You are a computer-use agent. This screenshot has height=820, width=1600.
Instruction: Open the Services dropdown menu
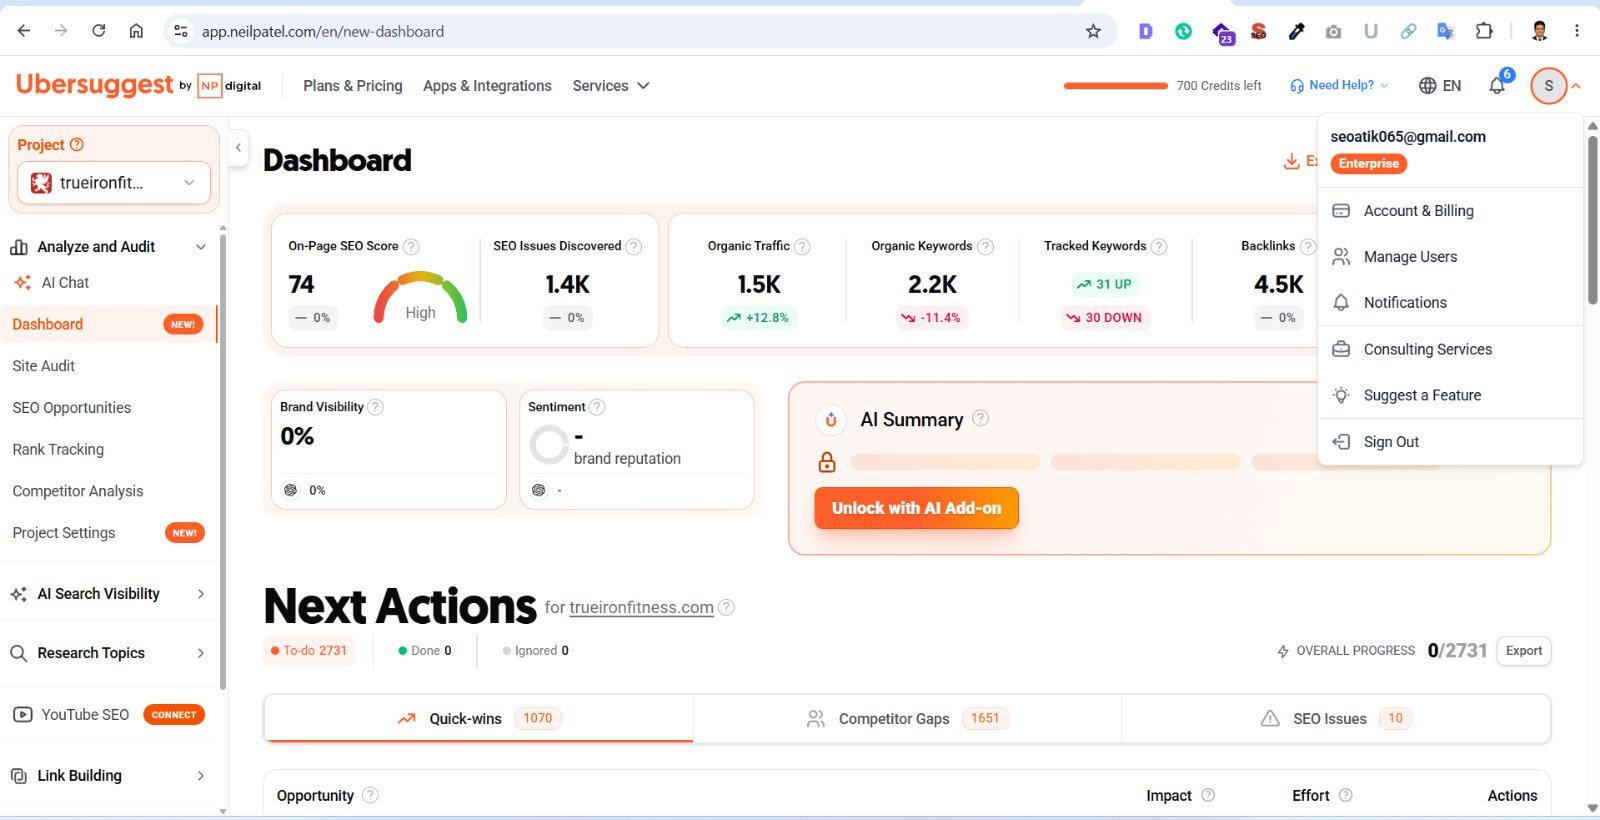point(611,86)
